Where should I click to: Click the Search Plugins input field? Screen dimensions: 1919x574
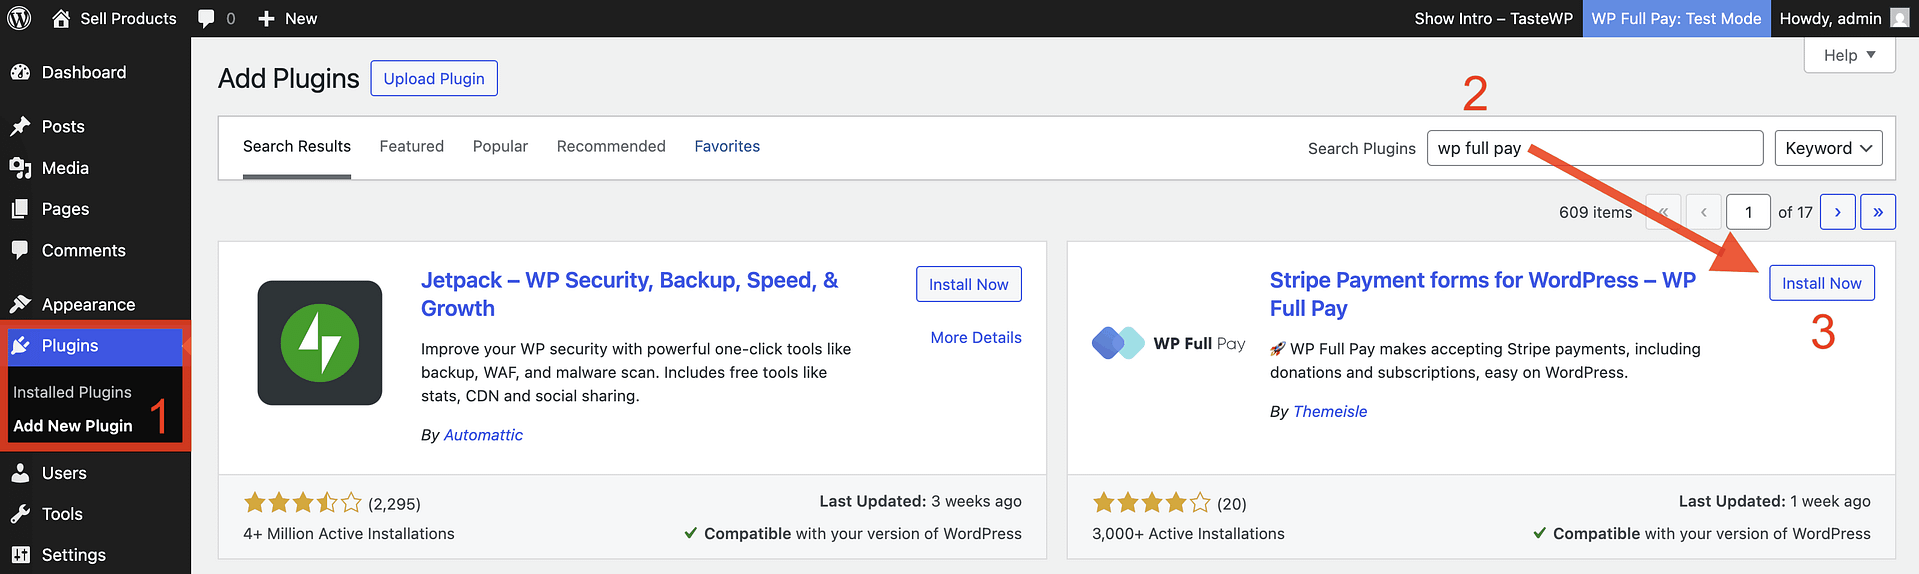click(1595, 148)
